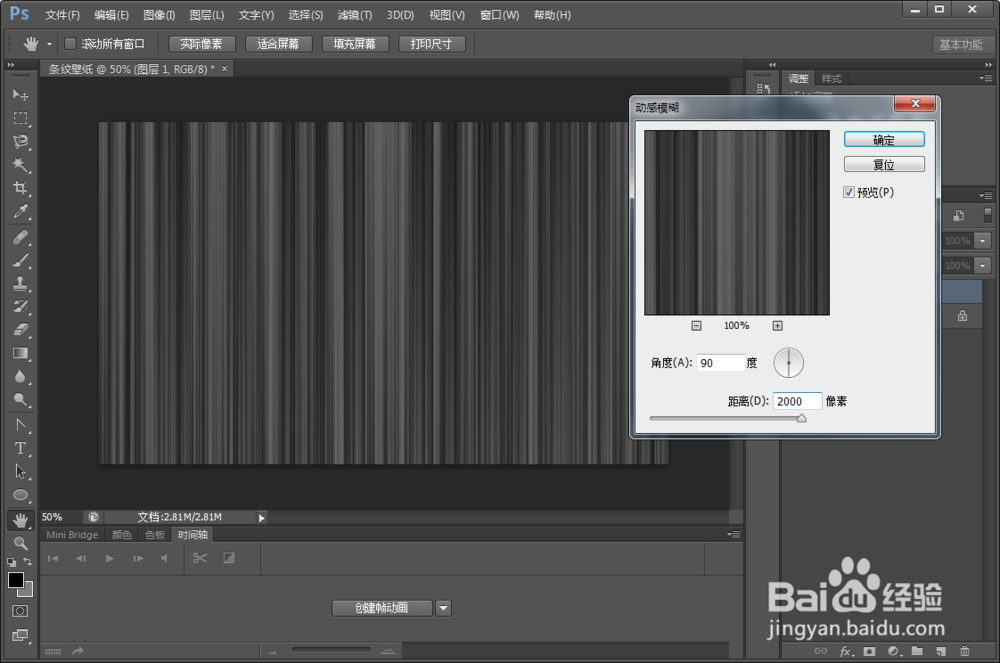This screenshot has width=1000, height=663.
Task: Switch to Mini Bridge tab
Action: tap(72, 535)
